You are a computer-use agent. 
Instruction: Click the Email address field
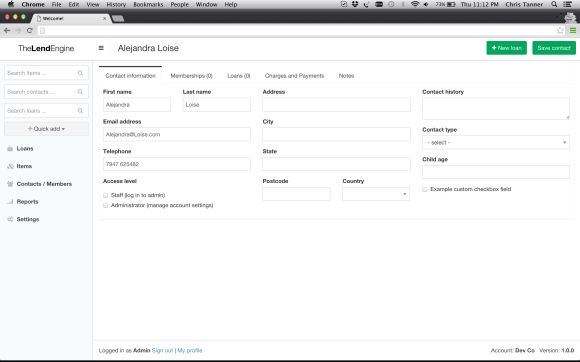(177, 134)
